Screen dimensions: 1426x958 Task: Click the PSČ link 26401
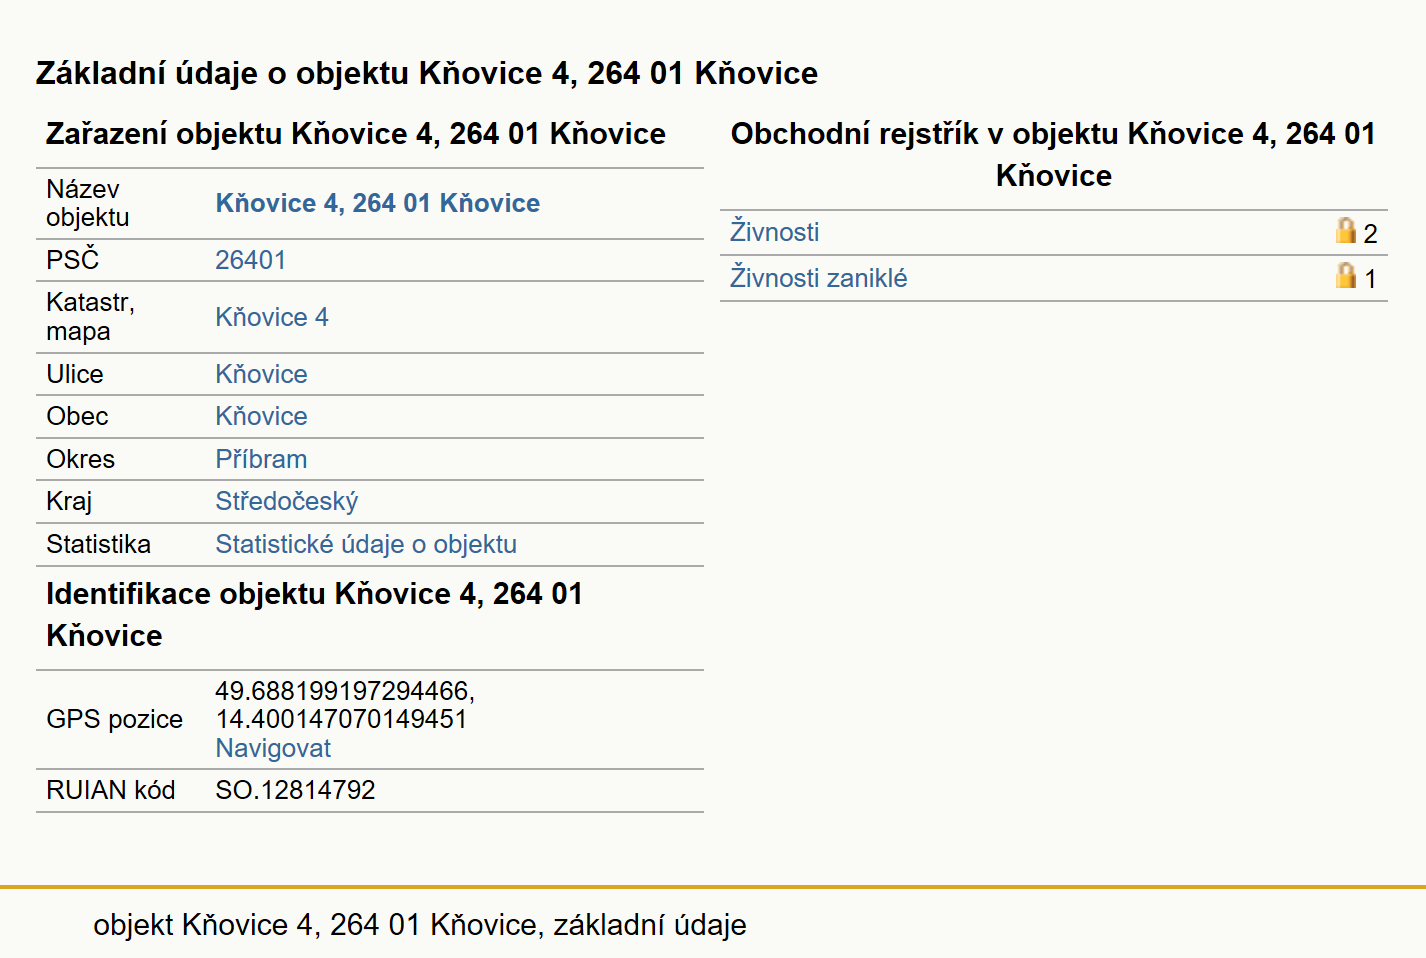[x=250, y=260]
